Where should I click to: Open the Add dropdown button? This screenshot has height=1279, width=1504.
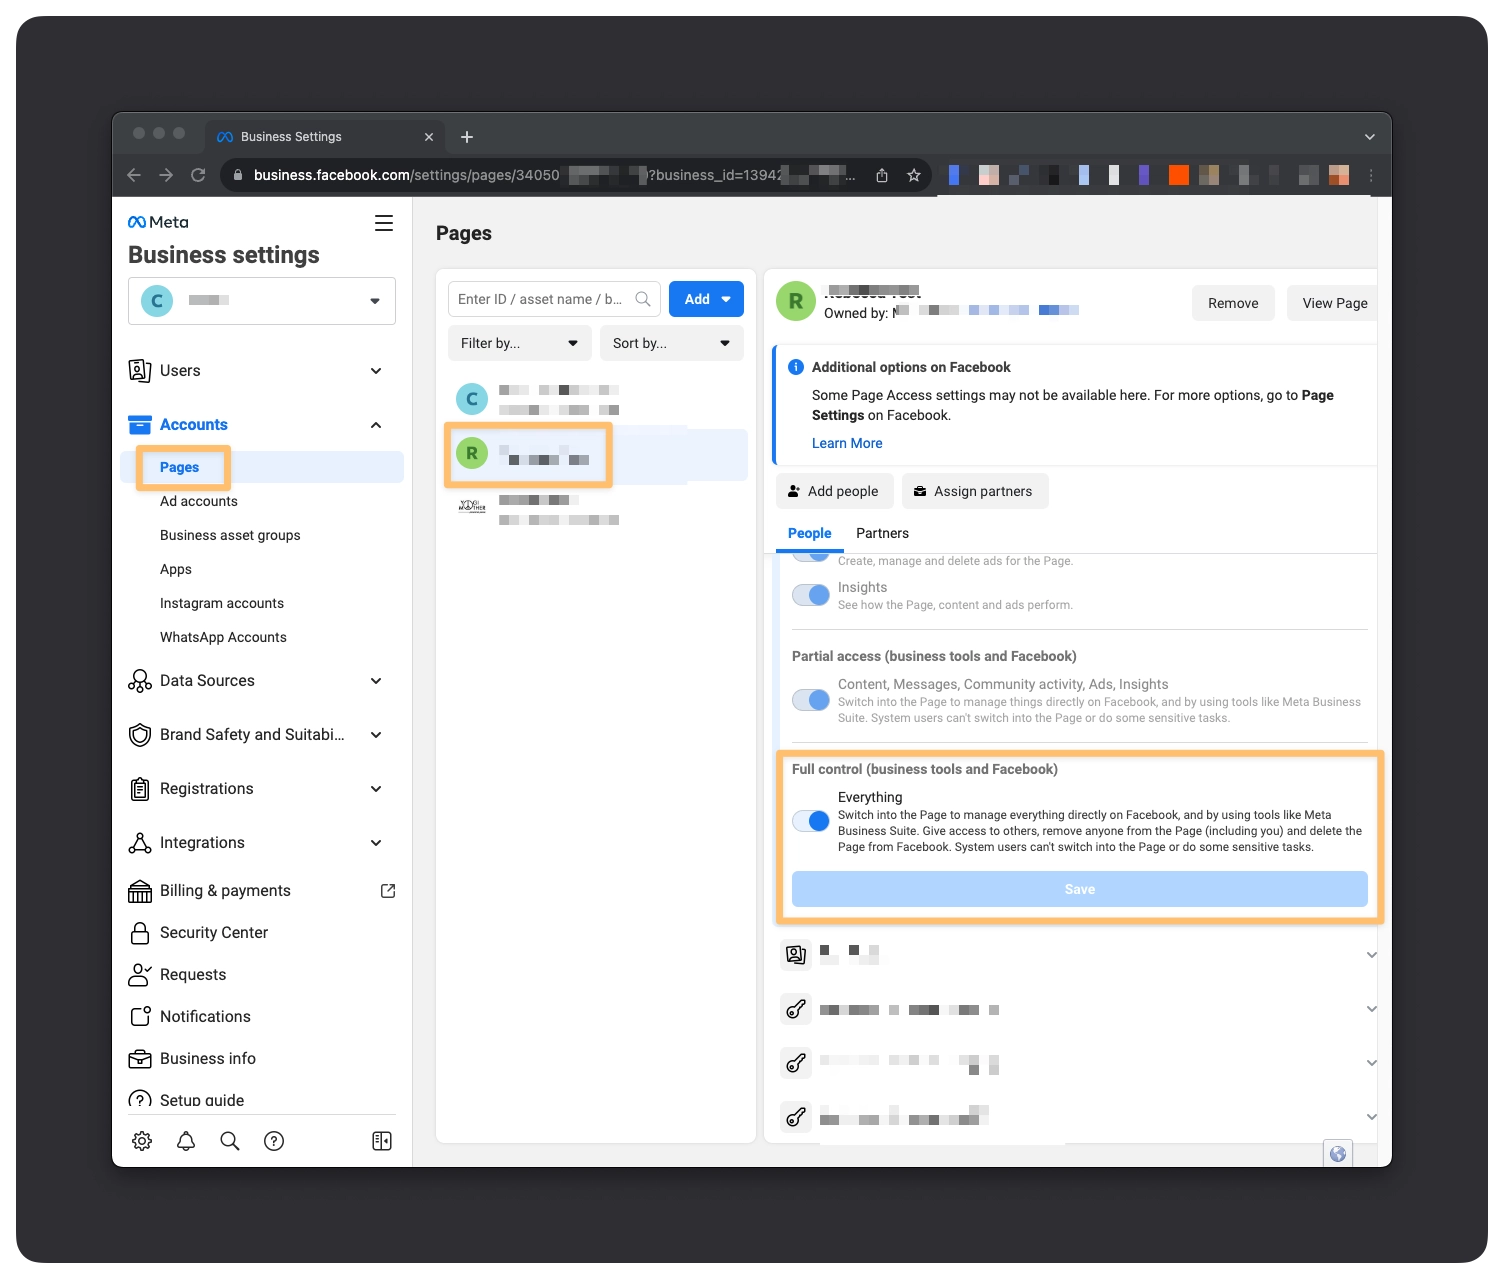coord(706,299)
